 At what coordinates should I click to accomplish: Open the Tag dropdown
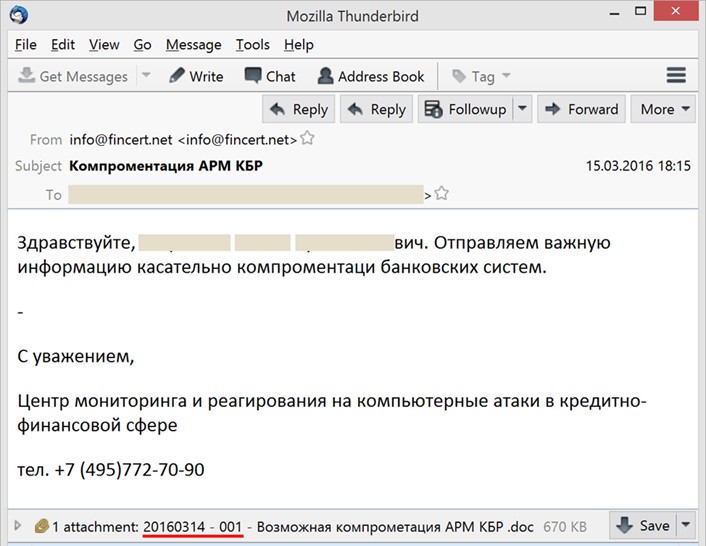point(481,77)
